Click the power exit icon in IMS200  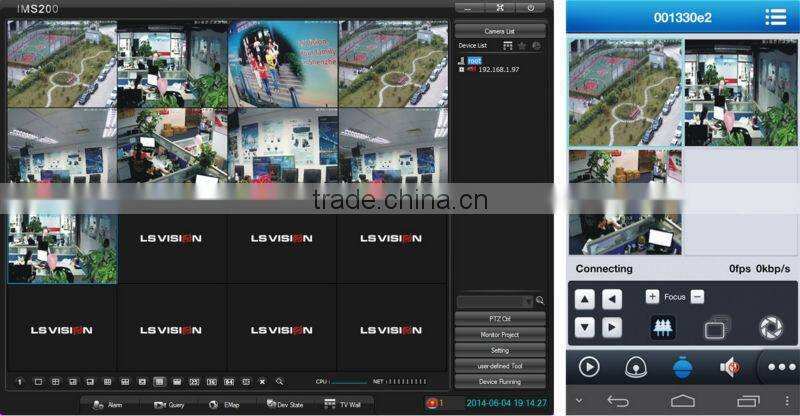(x=531, y=8)
